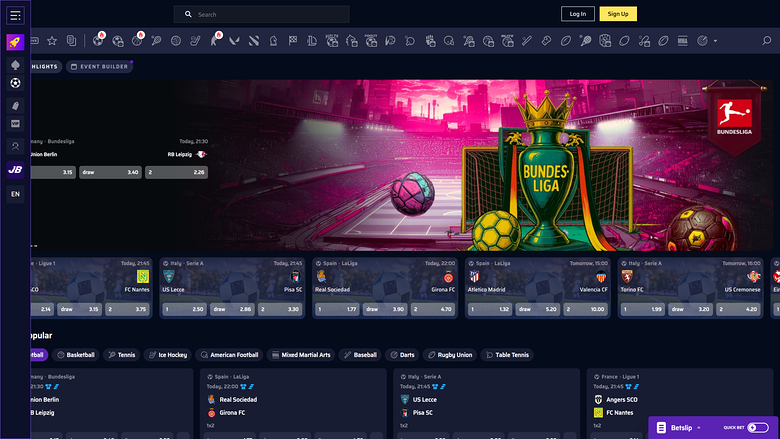
Task: Select the Counter-Strike soldier icon with flame
Action: coord(215,40)
